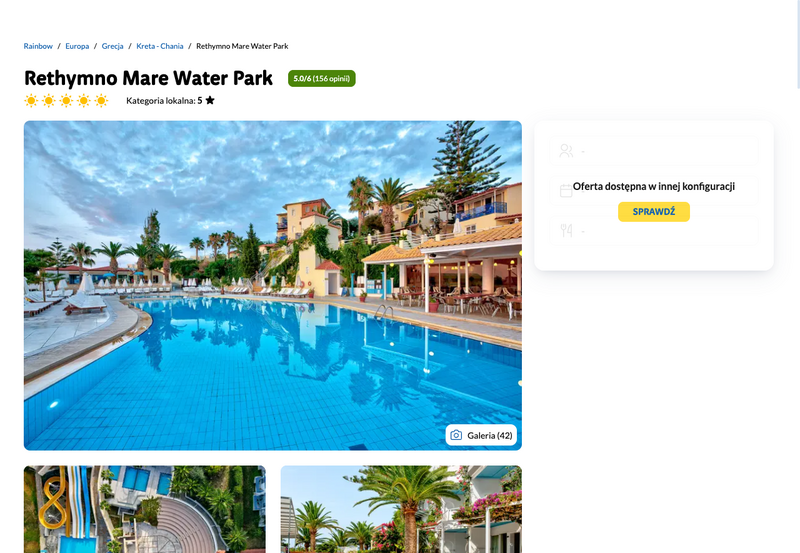Click the guests people icon in booking panel
This screenshot has height=553, width=800.
566,150
